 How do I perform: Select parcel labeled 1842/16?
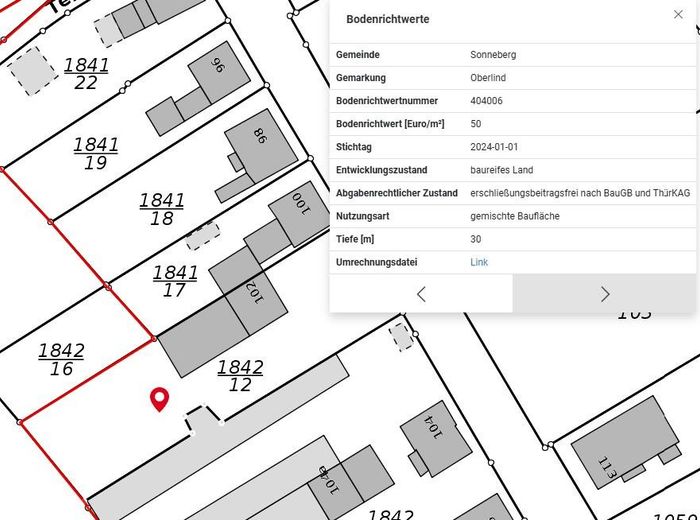click(61, 359)
